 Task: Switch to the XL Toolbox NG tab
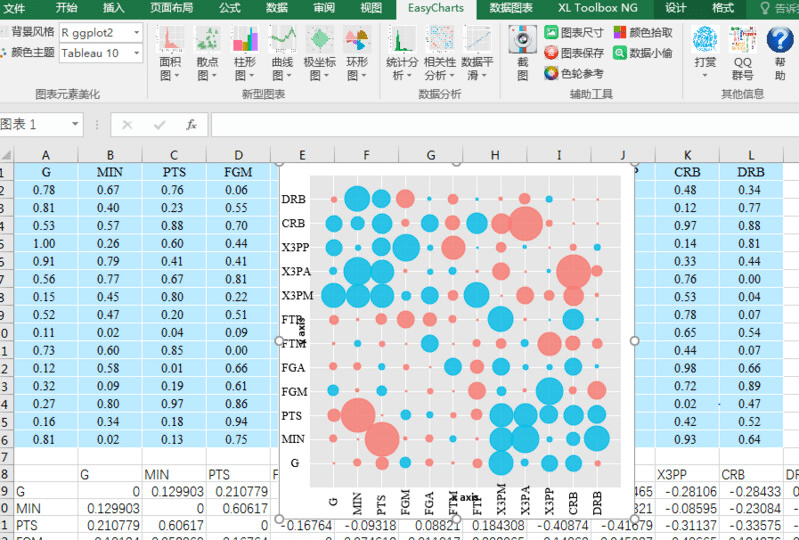[x=597, y=8]
